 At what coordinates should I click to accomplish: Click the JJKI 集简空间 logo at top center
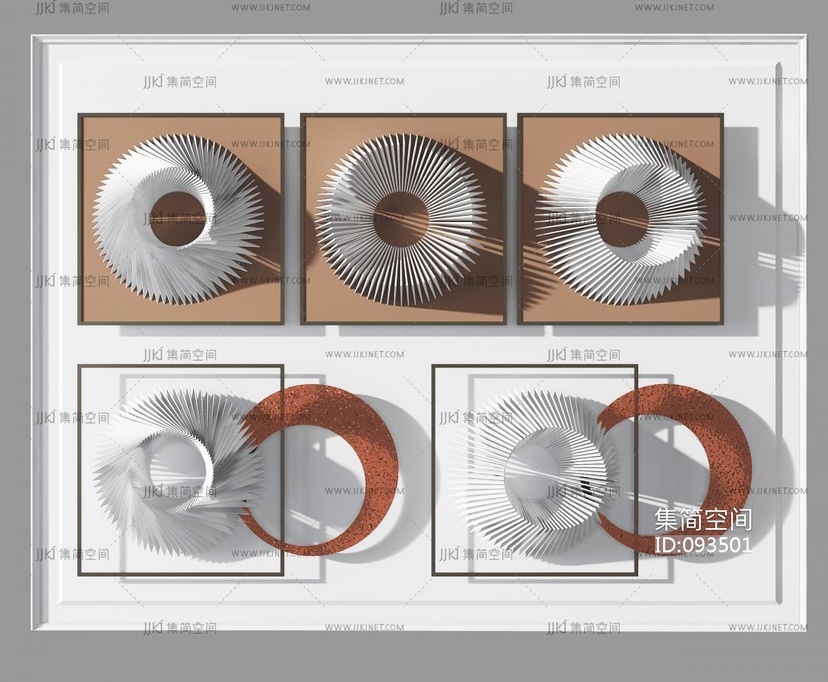coord(476,8)
